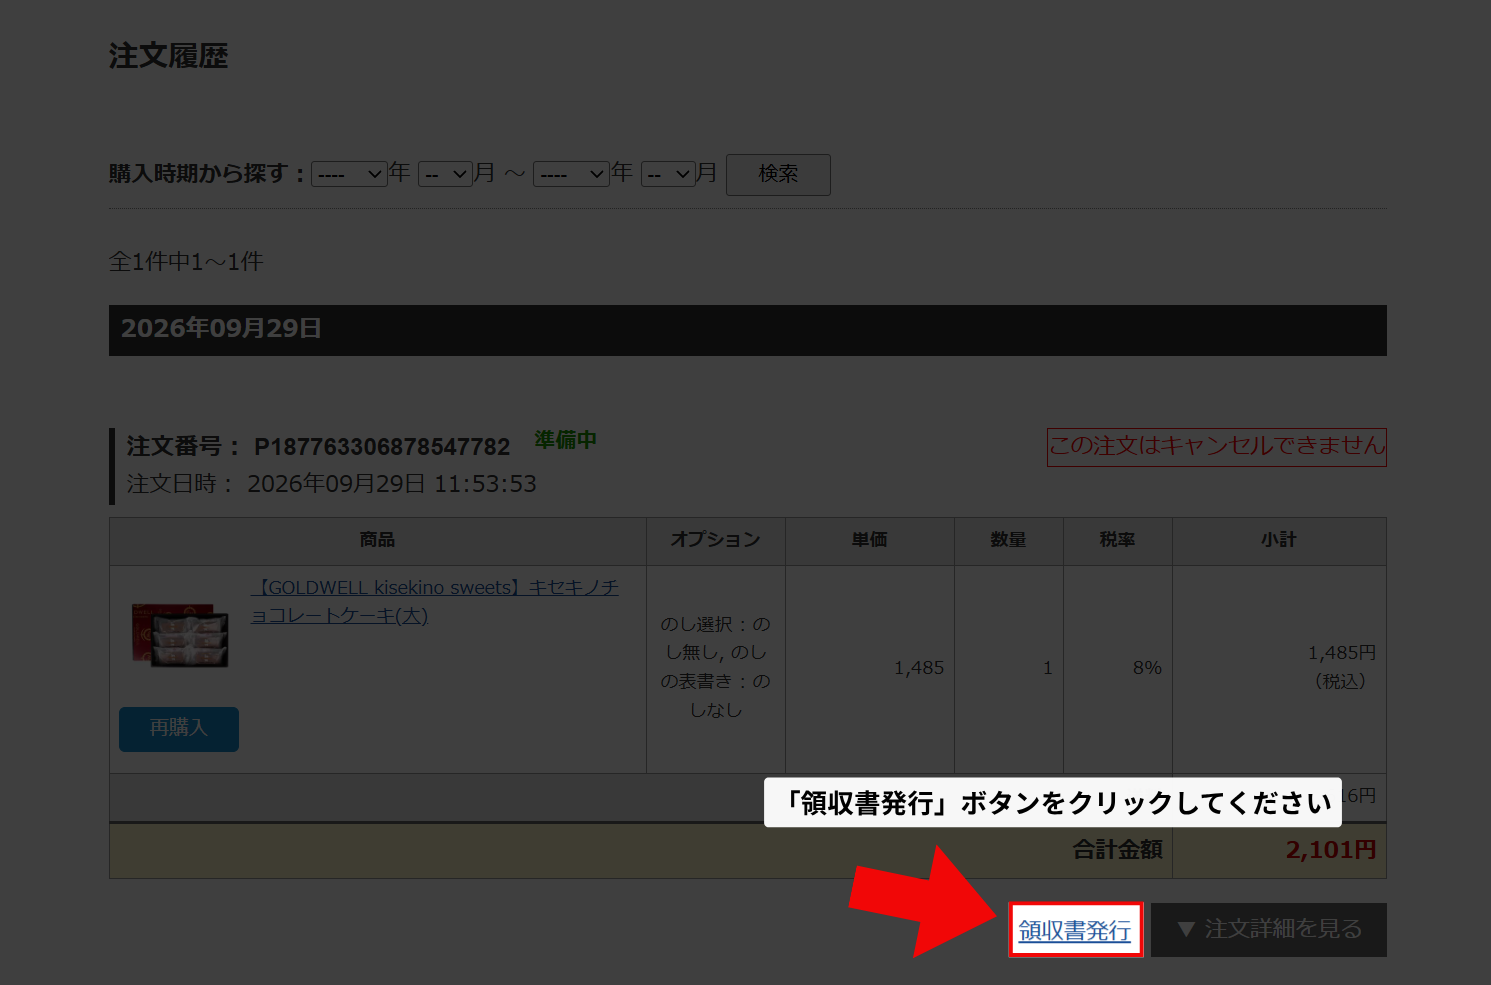
Task: Open the end year dropdown
Action: (x=572, y=174)
